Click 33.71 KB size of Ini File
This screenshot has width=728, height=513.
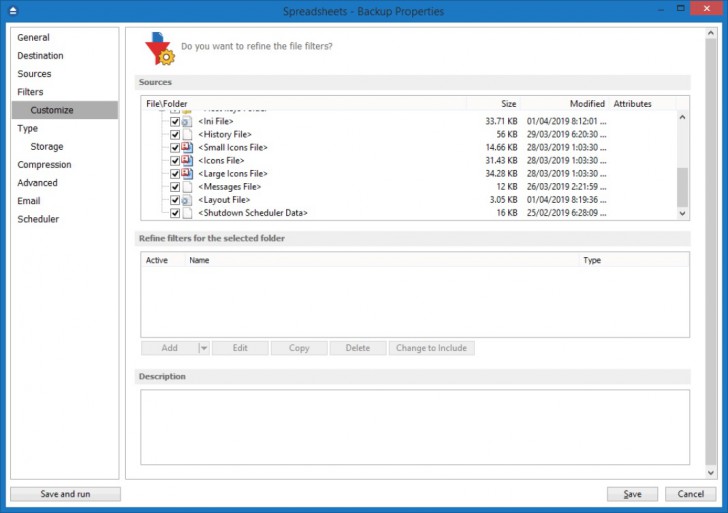(501, 122)
